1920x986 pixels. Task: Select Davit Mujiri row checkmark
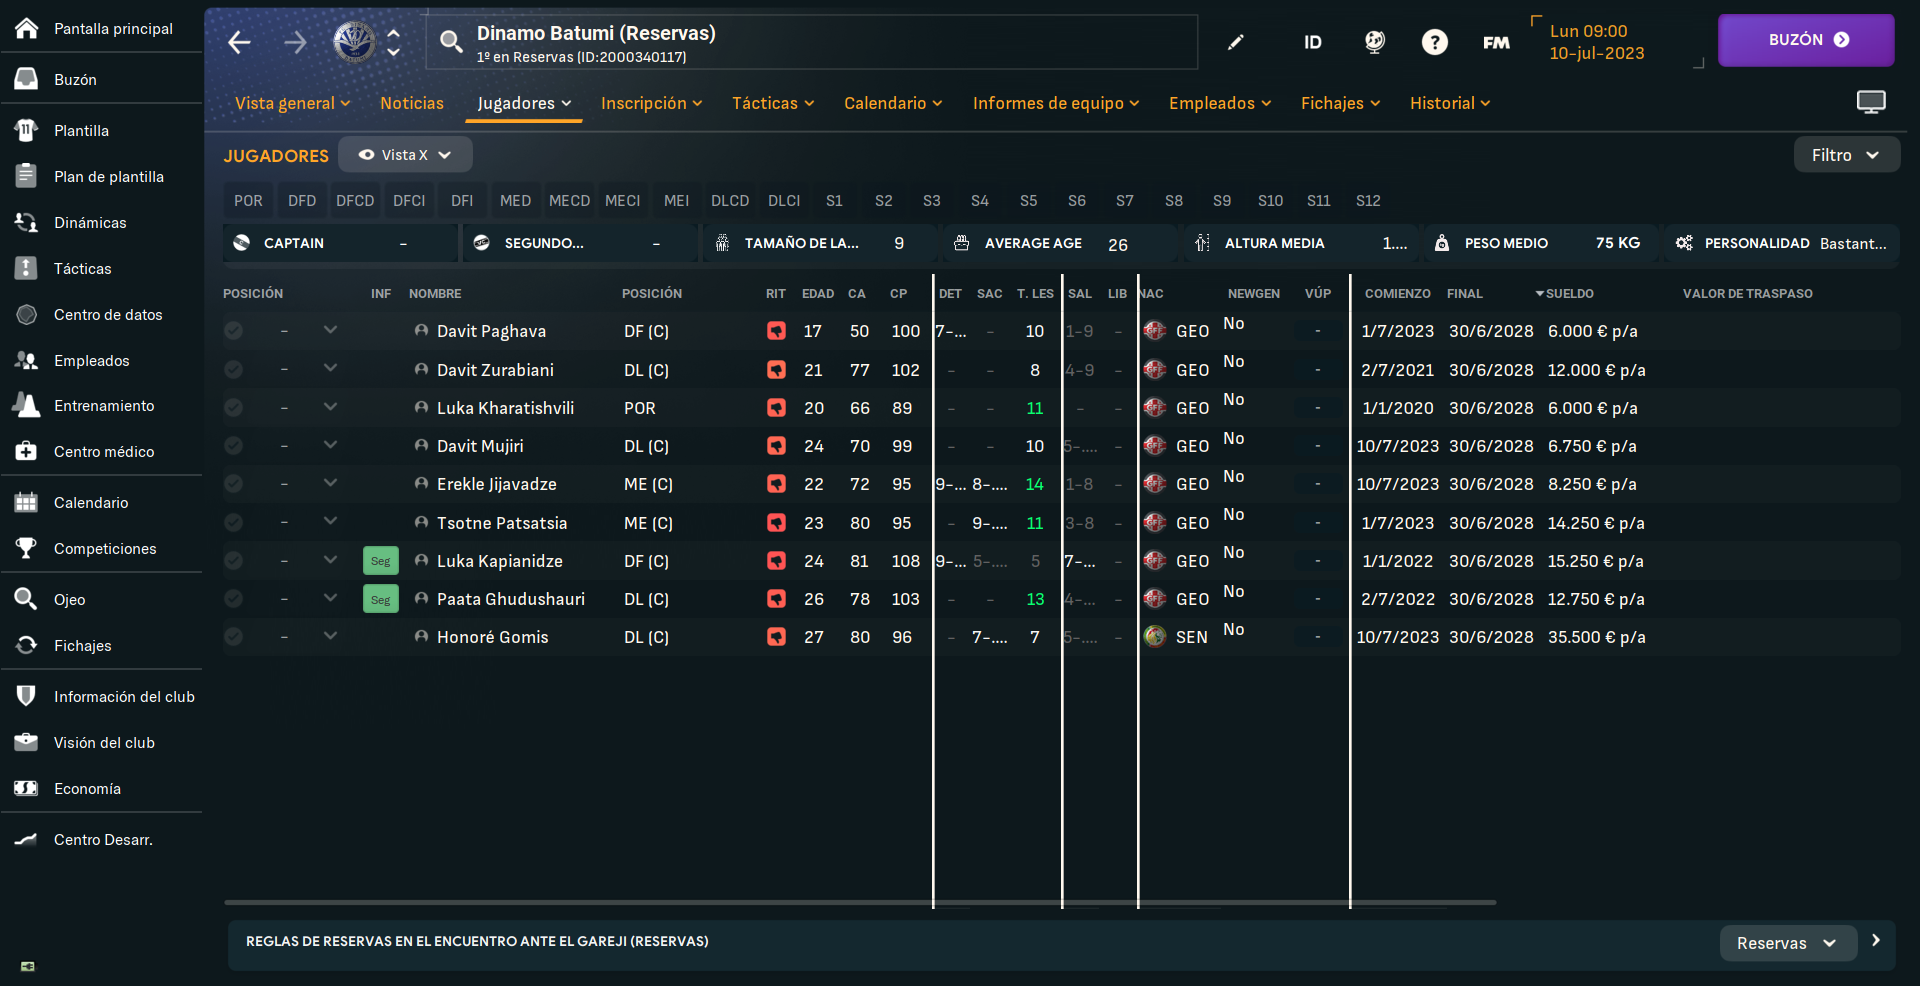pyautogui.click(x=233, y=446)
